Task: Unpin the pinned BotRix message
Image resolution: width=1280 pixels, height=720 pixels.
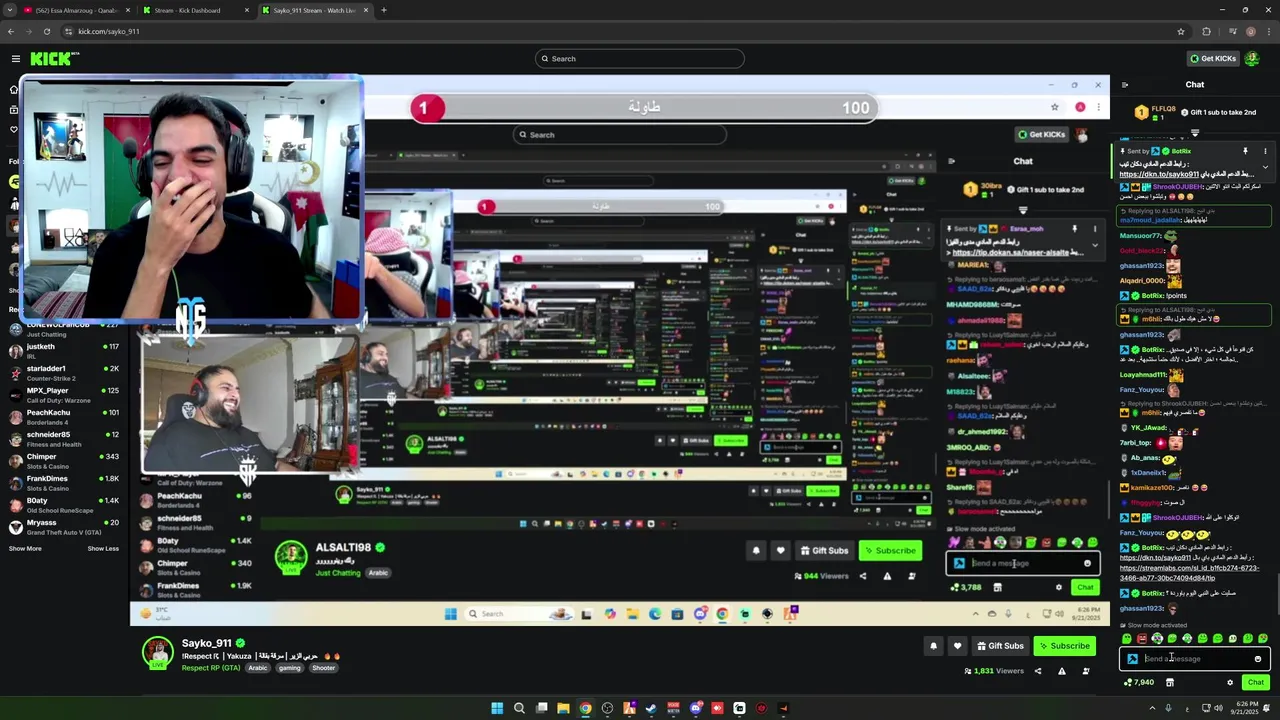Action: click(1245, 151)
